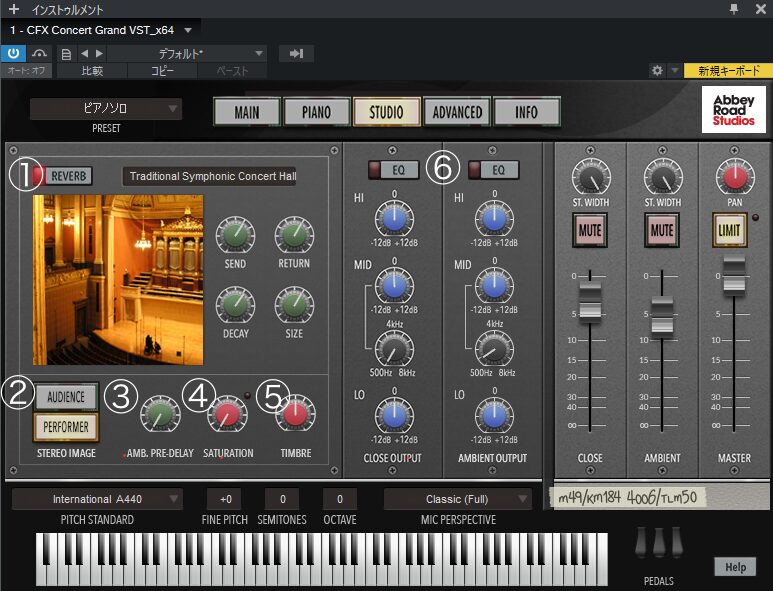Switch to the PIANO tab
The height and width of the screenshot is (591, 773).
pos(316,112)
